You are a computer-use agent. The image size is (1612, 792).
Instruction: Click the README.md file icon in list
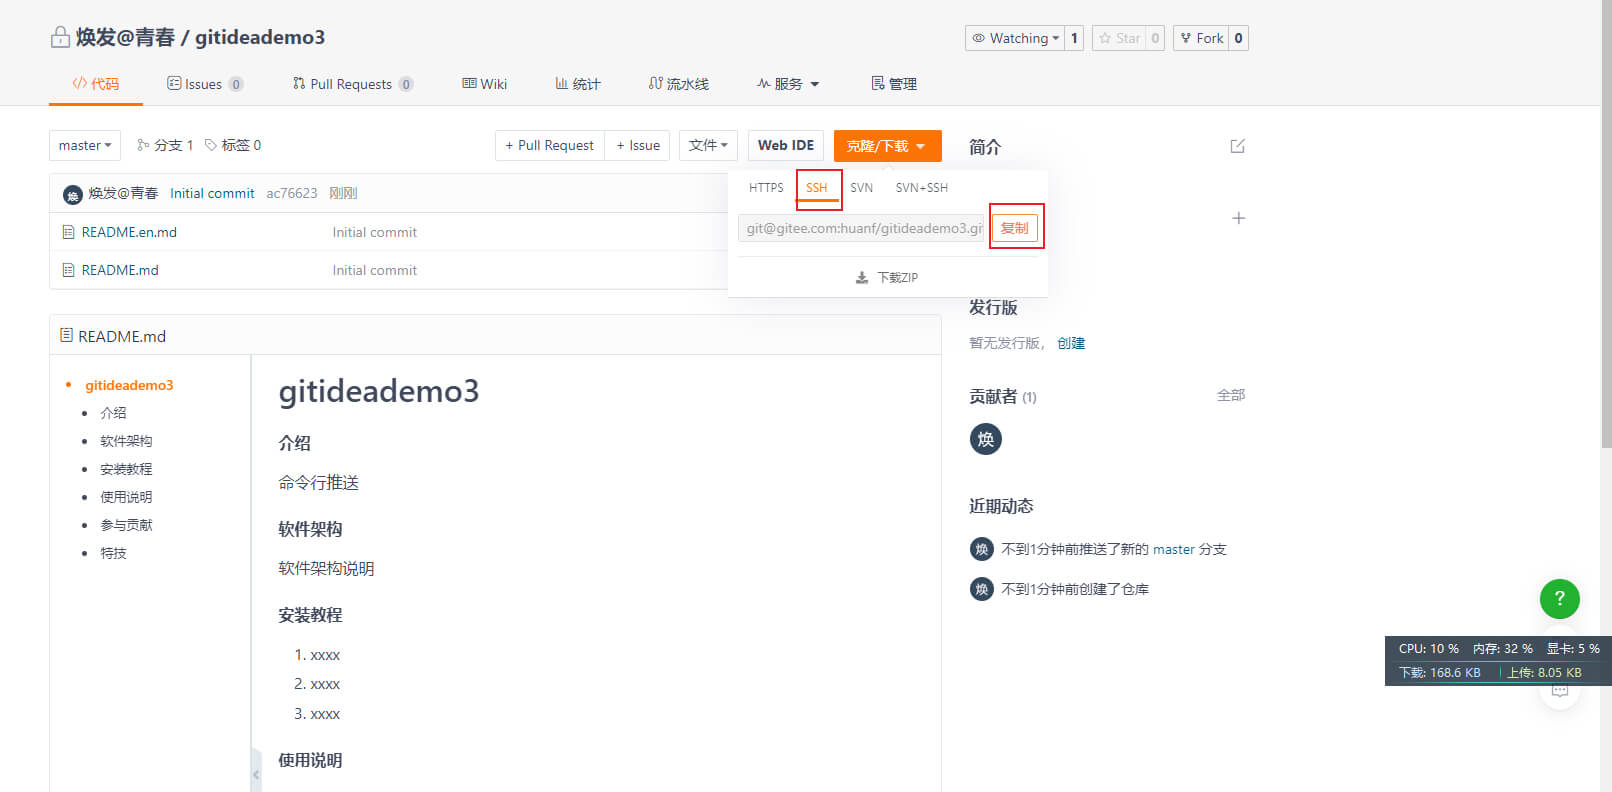pyautogui.click(x=68, y=270)
